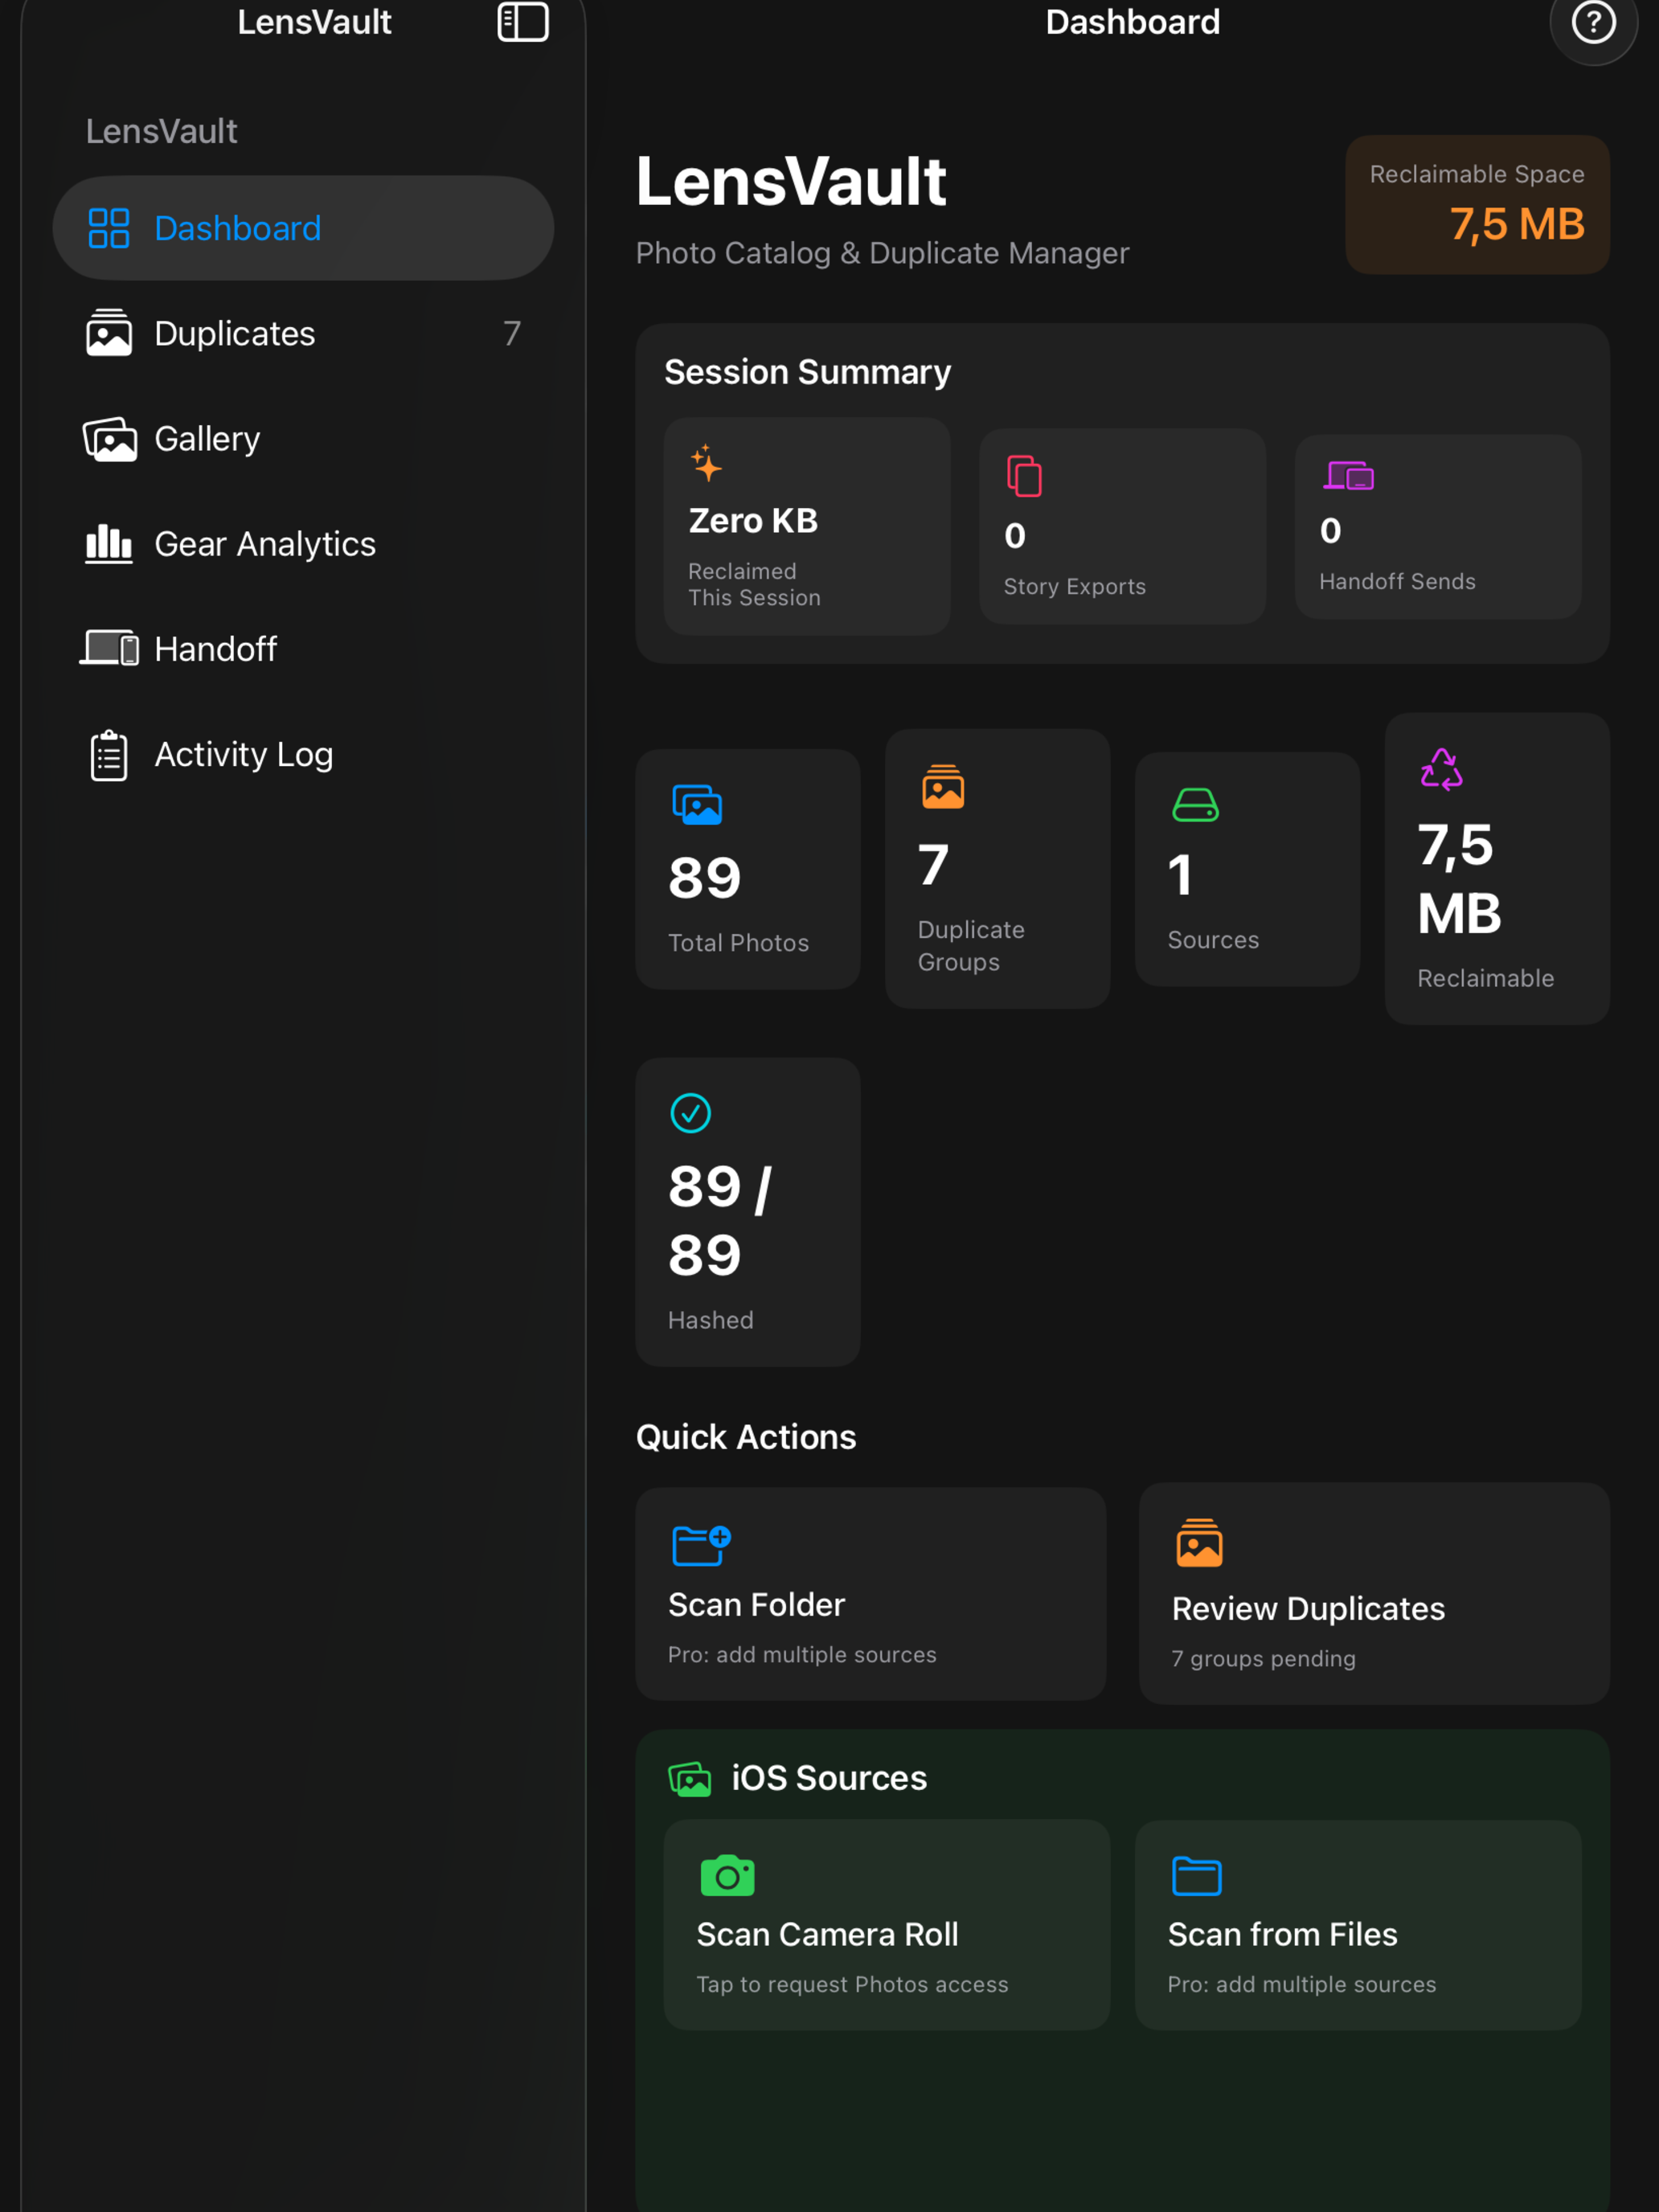The image size is (1659, 2212).
Task: Tap the Review Duplicates quick action
Action: point(1373,1594)
